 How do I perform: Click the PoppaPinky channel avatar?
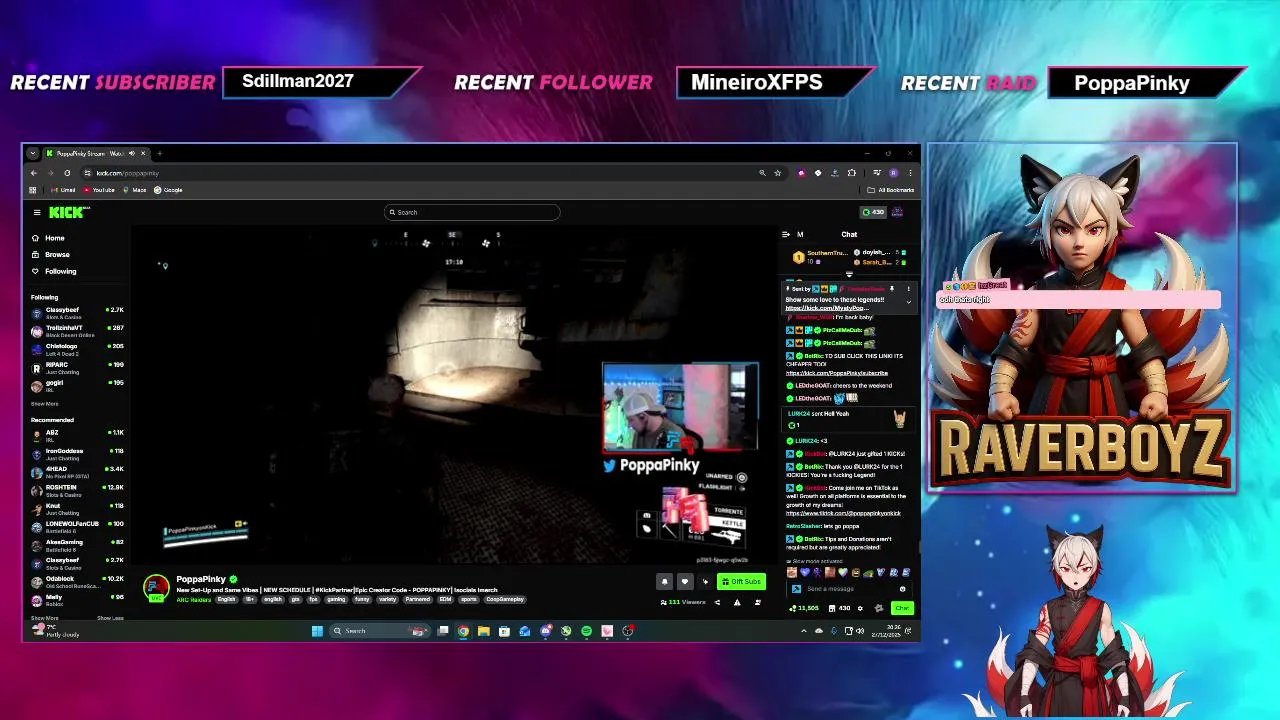(x=156, y=588)
